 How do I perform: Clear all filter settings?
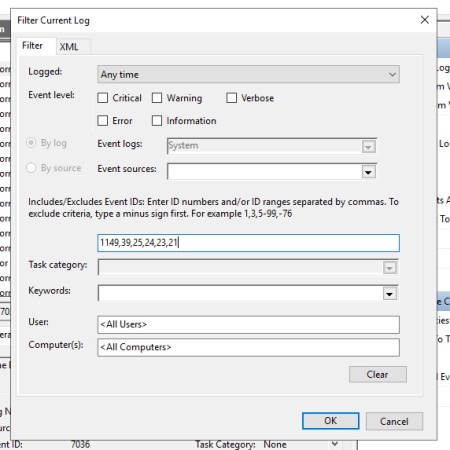tap(378, 374)
